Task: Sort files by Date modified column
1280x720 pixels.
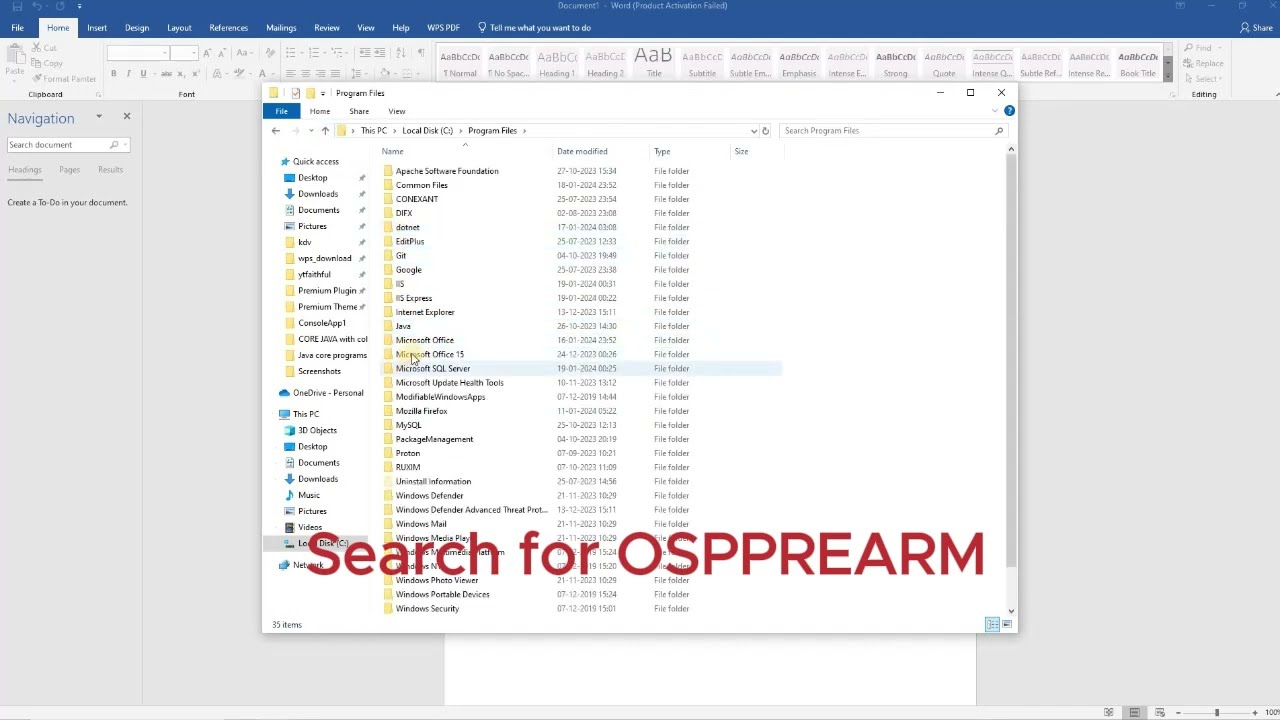Action: click(582, 152)
